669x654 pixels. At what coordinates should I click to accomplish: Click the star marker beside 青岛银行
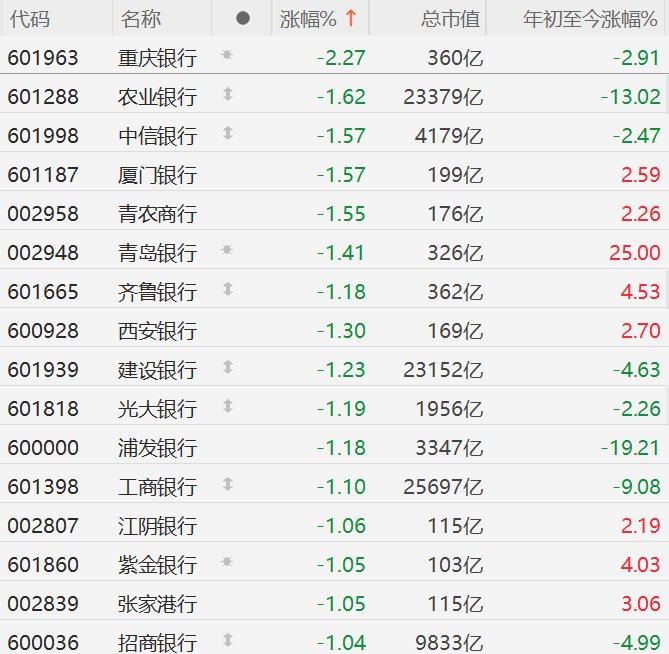[227, 251]
